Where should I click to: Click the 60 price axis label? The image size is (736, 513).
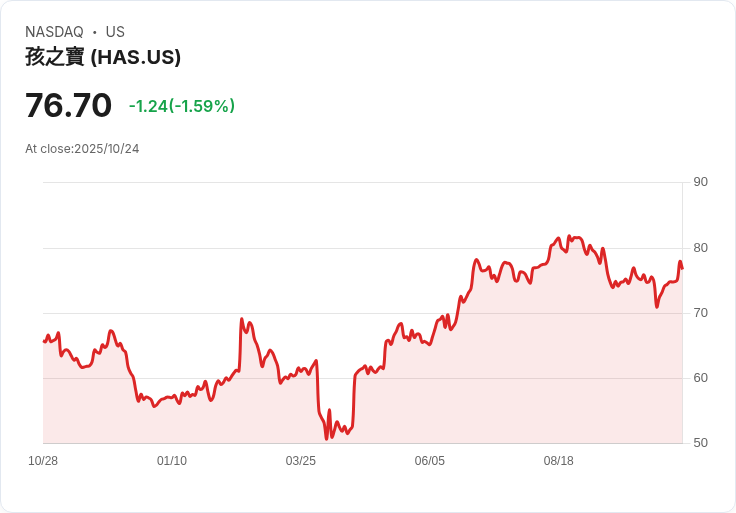[701, 378]
